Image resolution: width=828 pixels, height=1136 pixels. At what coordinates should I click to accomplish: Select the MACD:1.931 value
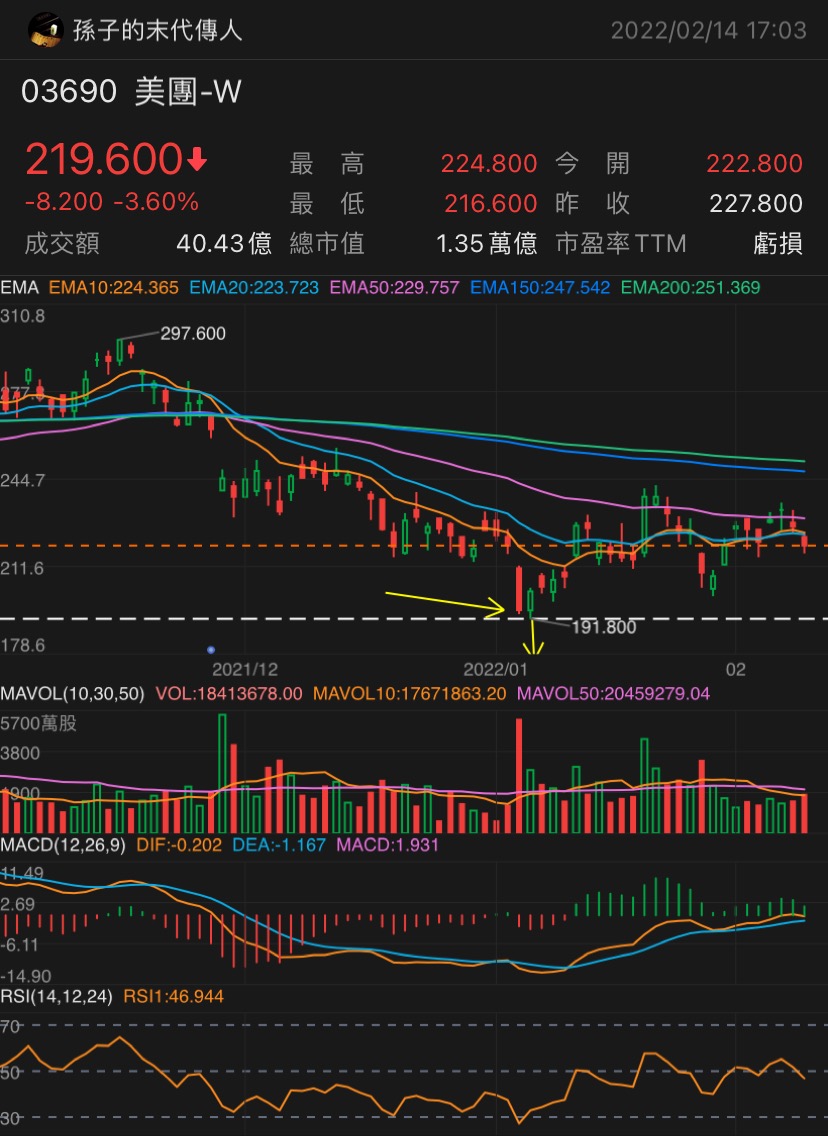[388, 845]
